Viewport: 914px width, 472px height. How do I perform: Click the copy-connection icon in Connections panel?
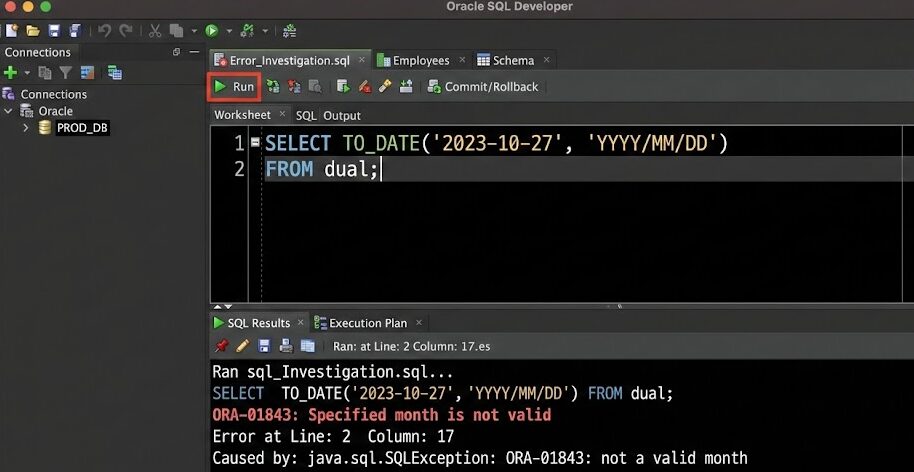(44, 73)
